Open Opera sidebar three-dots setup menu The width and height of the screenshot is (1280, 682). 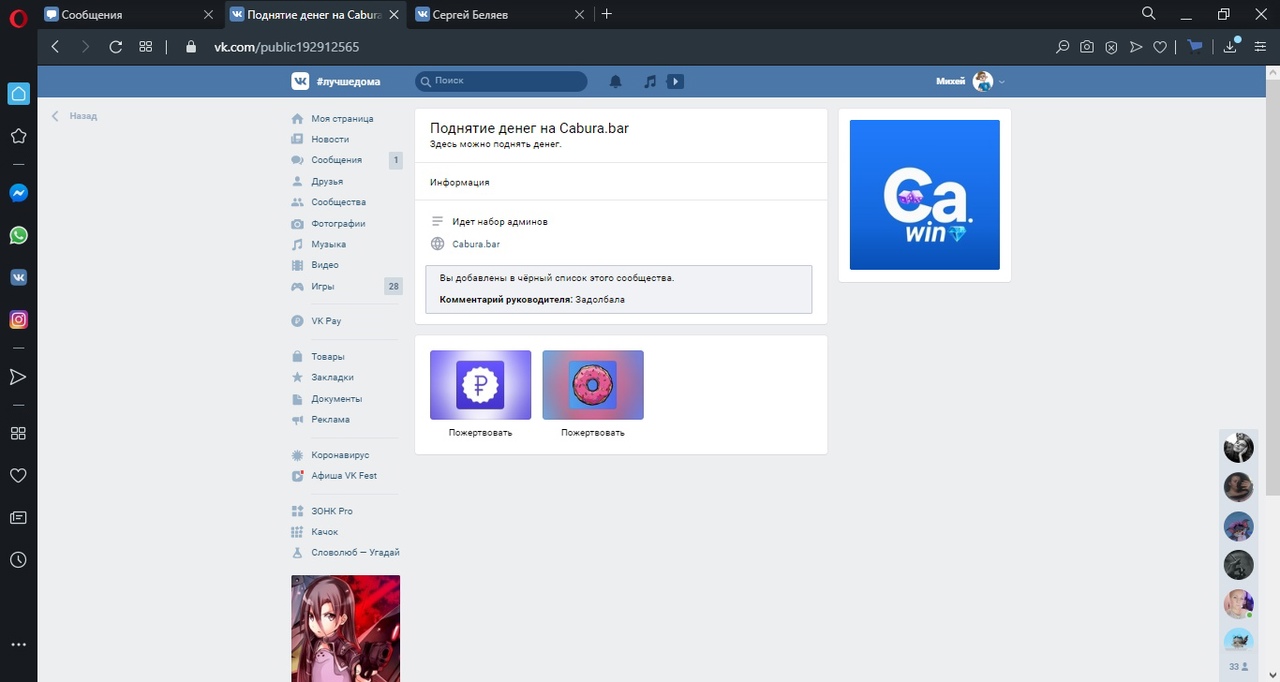[x=18, y=645]
